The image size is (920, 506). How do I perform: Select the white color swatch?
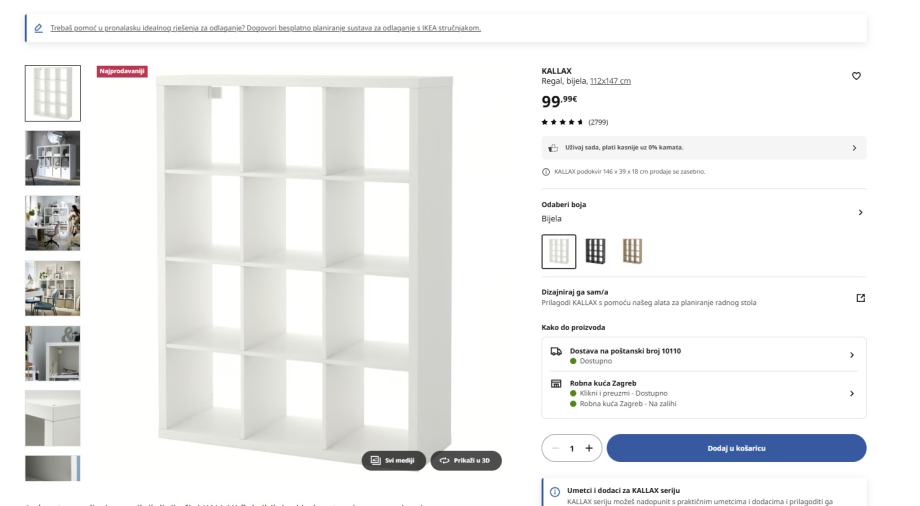coord(558,252)
